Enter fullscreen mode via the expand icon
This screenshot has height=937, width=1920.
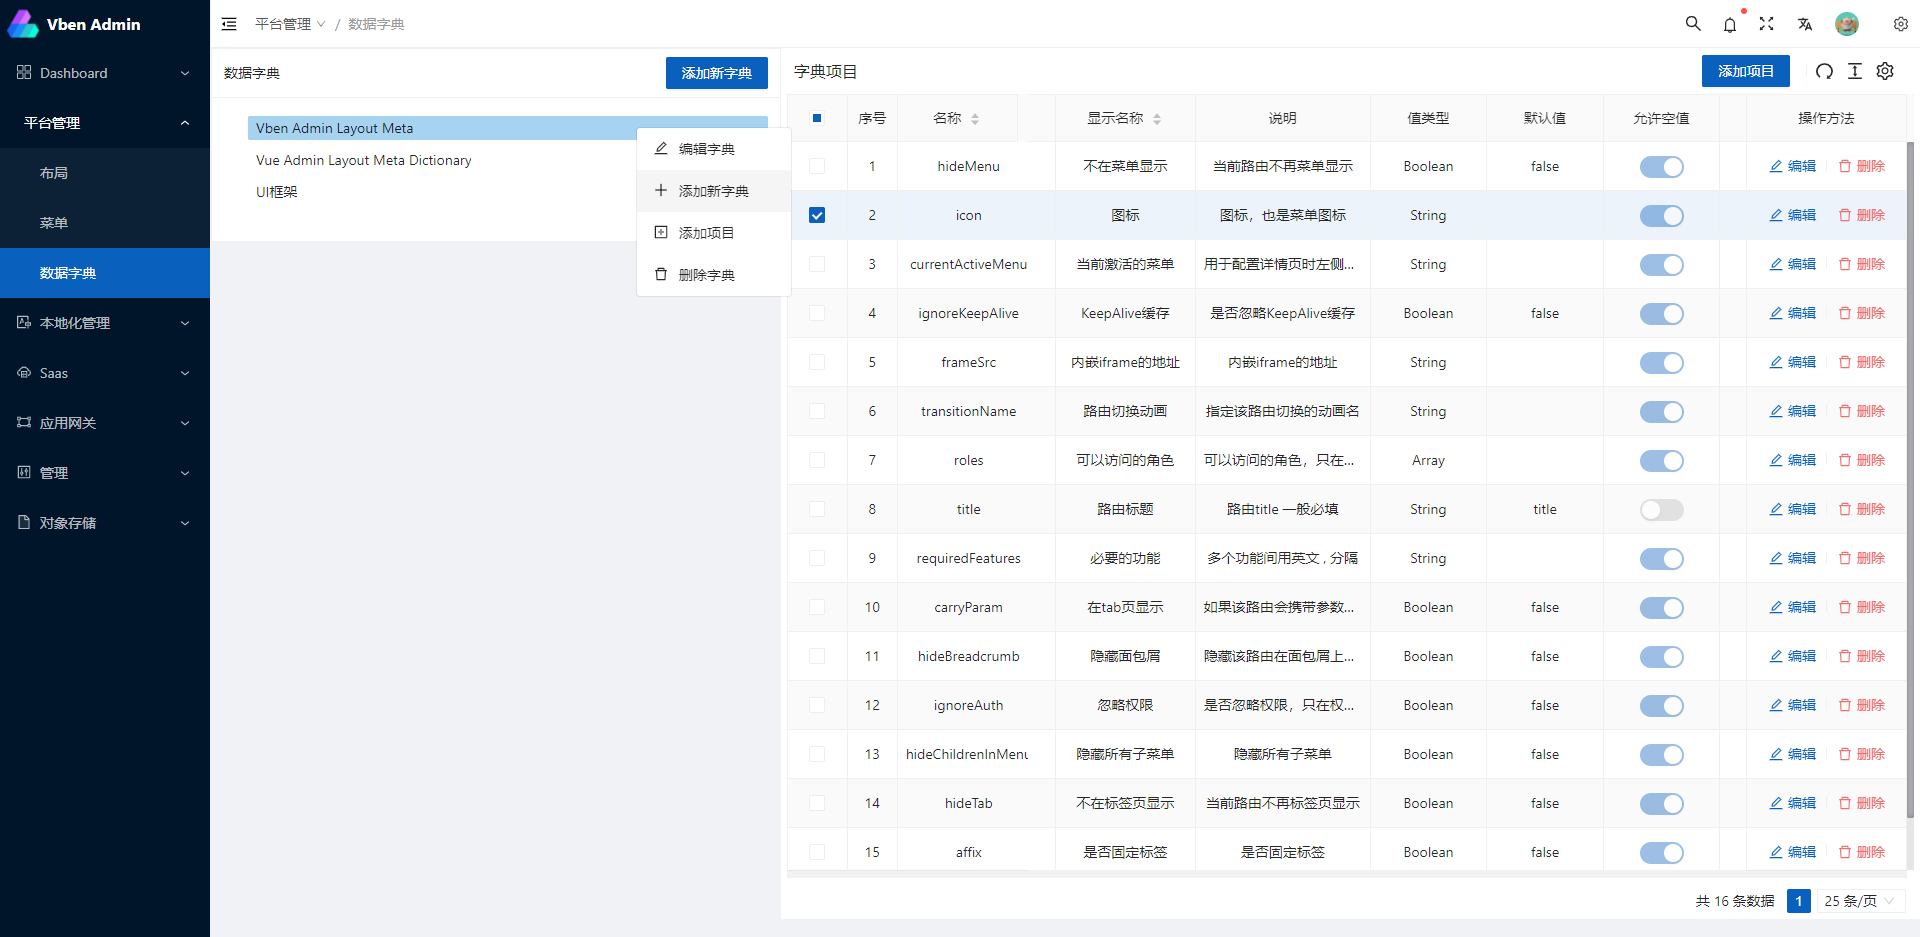click(x=1767, y=23)
